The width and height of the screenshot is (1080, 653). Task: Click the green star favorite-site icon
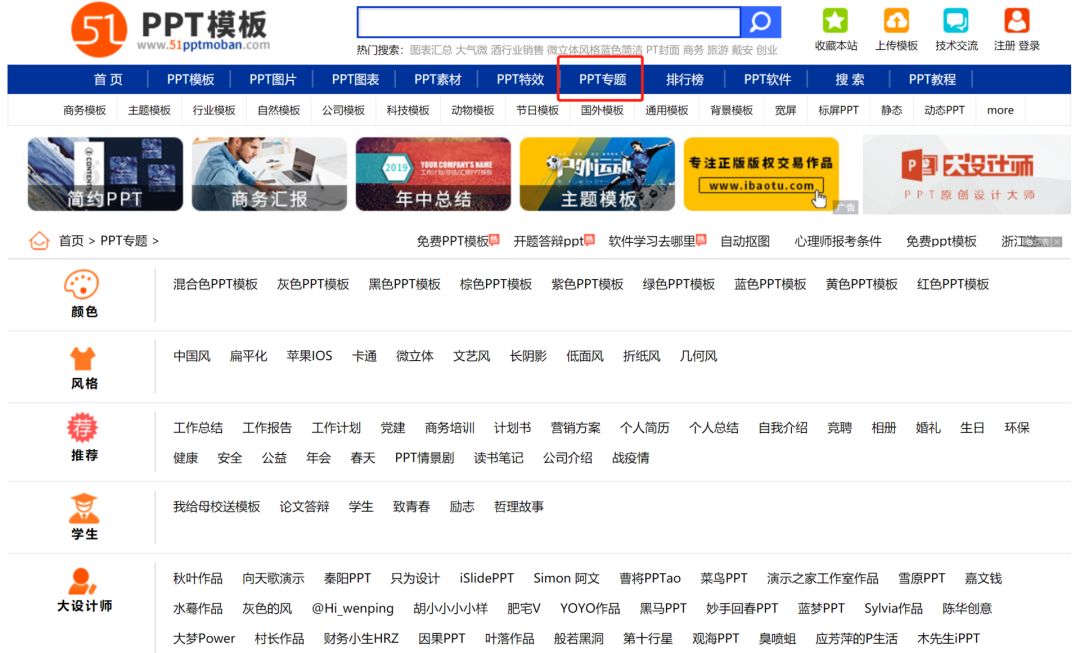[835, 20]
